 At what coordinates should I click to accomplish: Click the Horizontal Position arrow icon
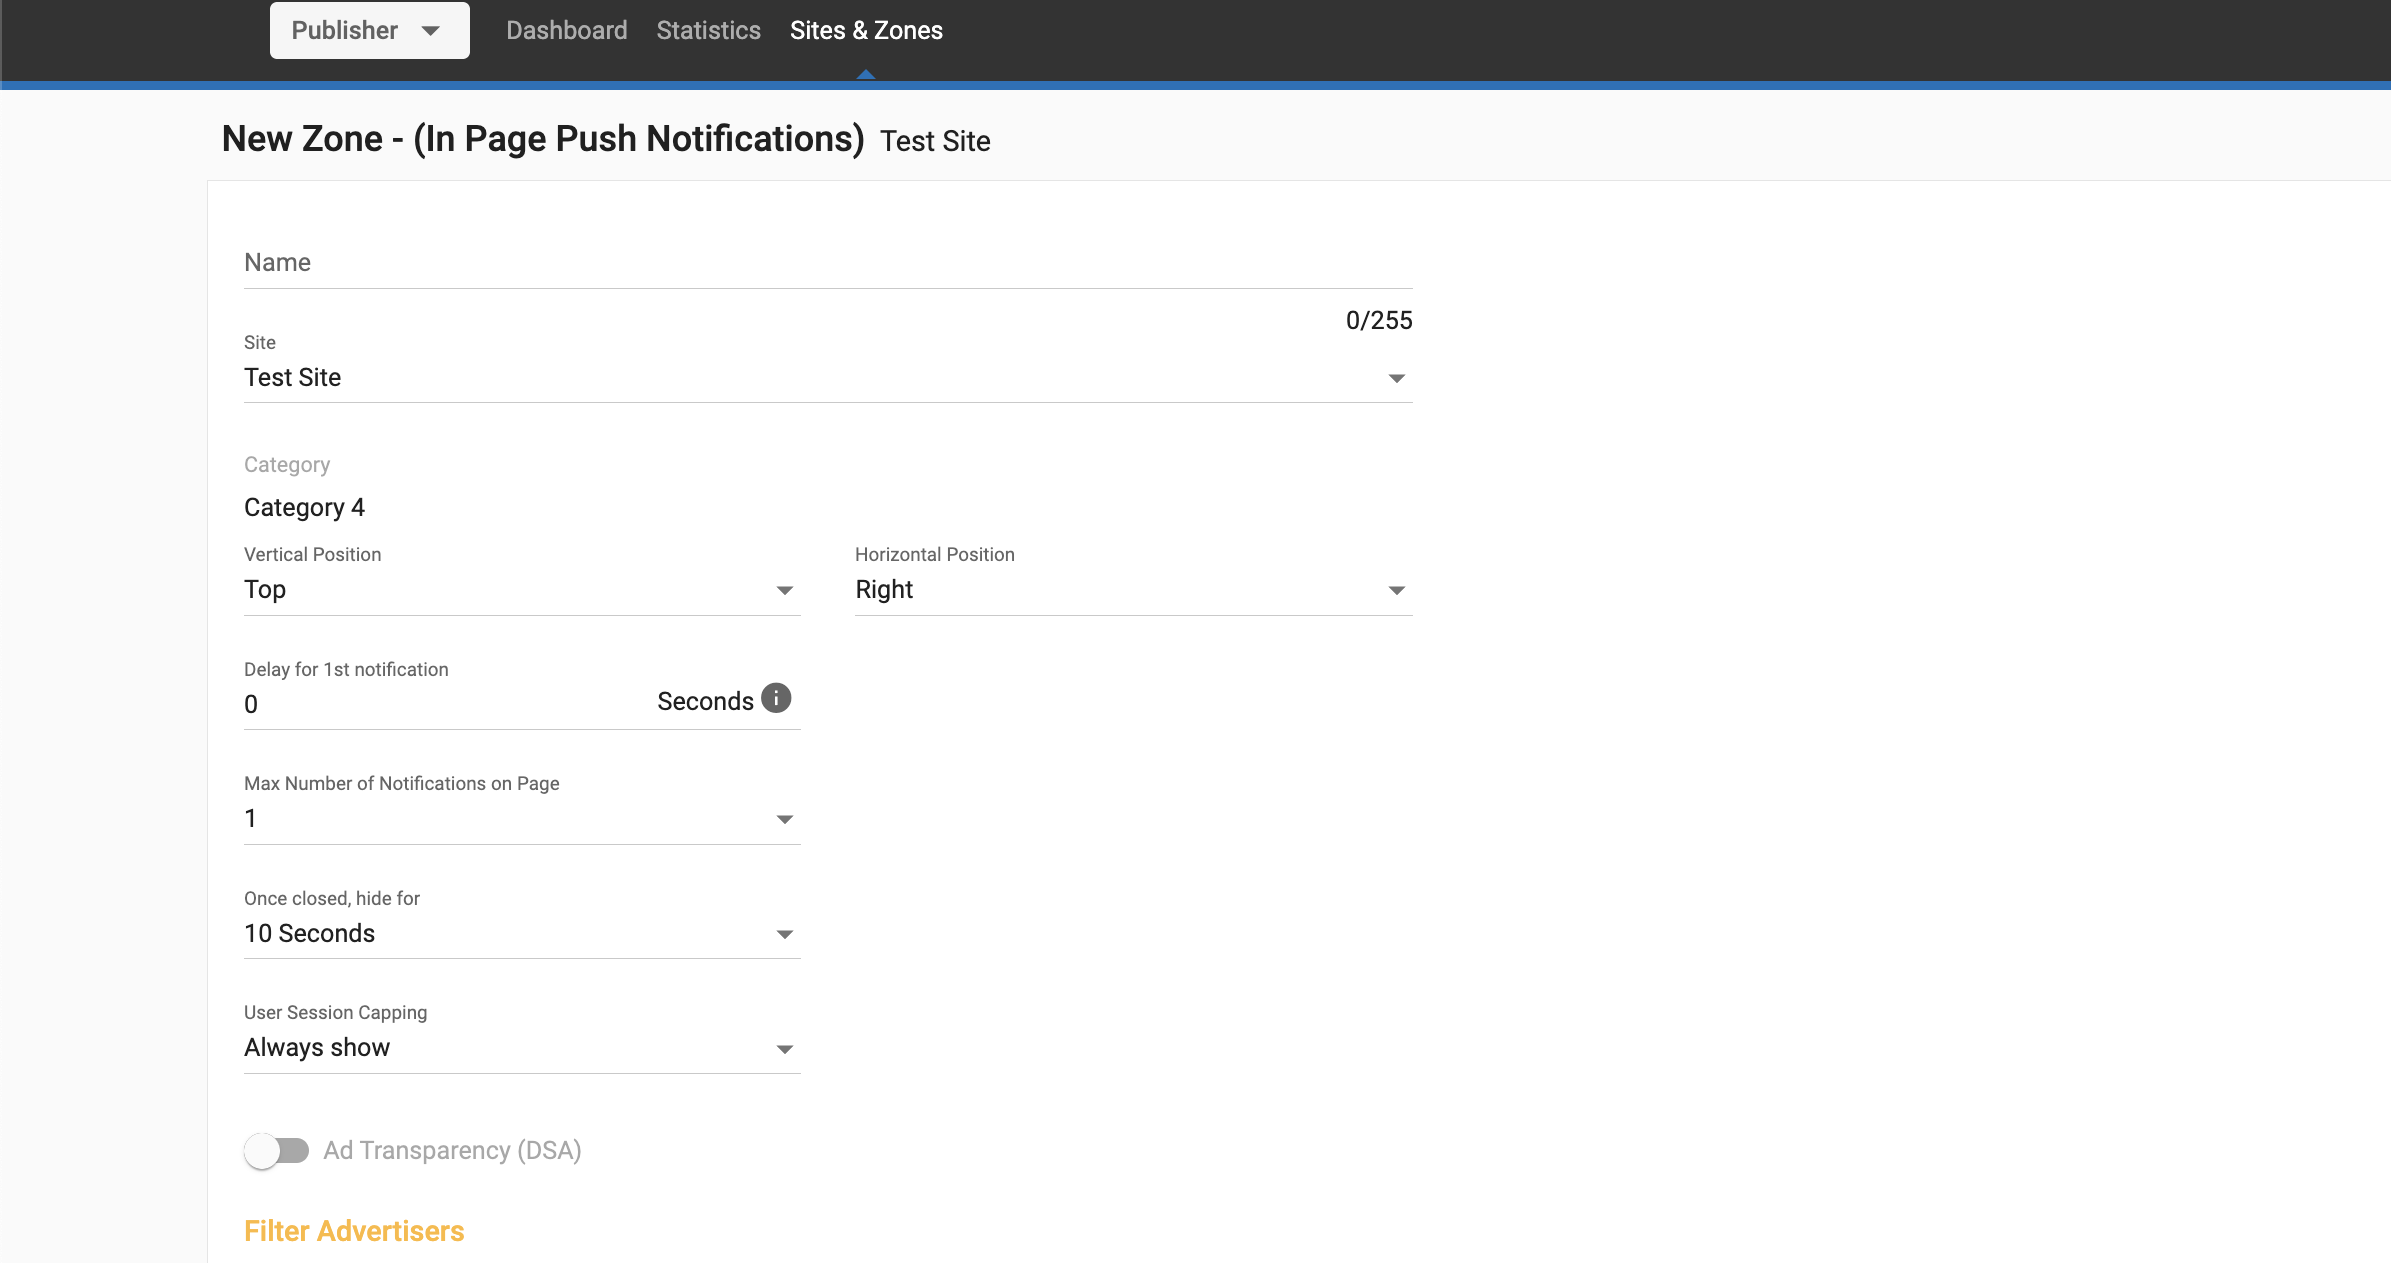click(x=1396, y=590)
